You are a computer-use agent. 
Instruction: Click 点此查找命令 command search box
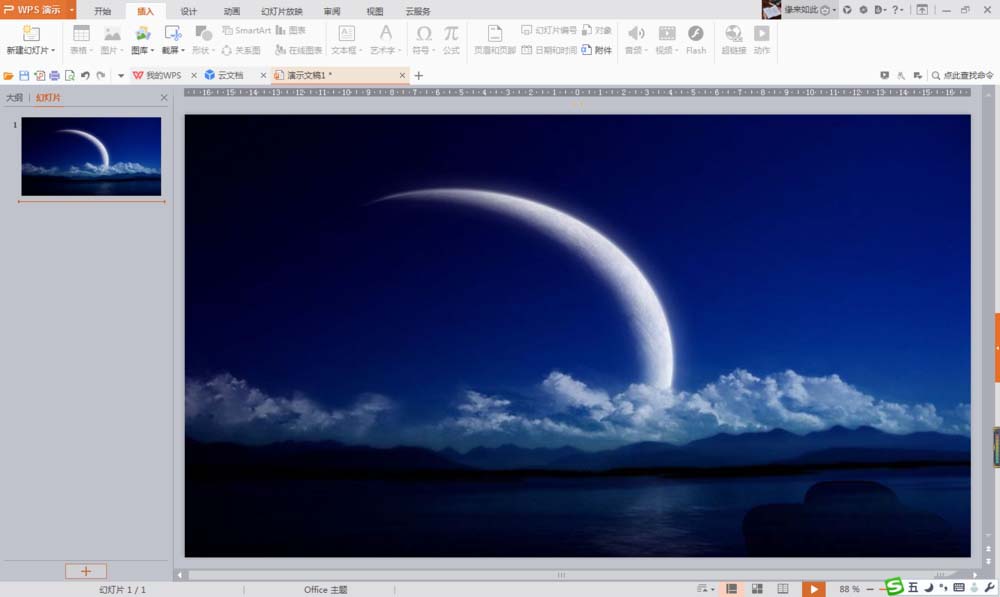pos(962,75)
